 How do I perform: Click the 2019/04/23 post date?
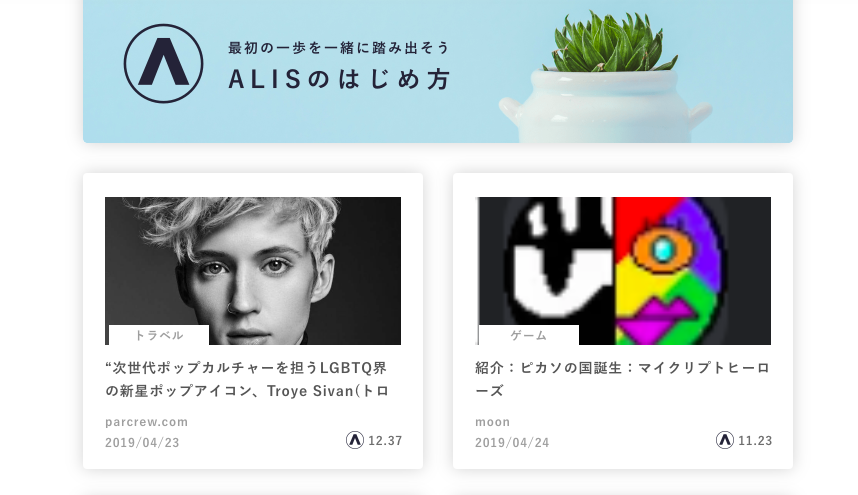point(142,442)
